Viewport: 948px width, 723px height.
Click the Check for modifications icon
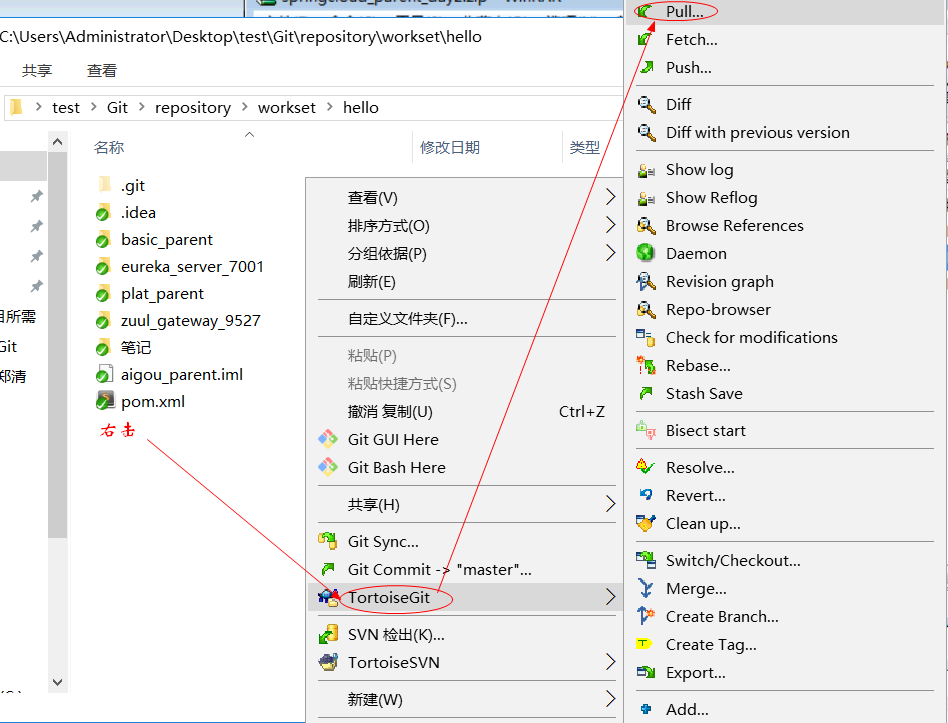tap(646, 337)
